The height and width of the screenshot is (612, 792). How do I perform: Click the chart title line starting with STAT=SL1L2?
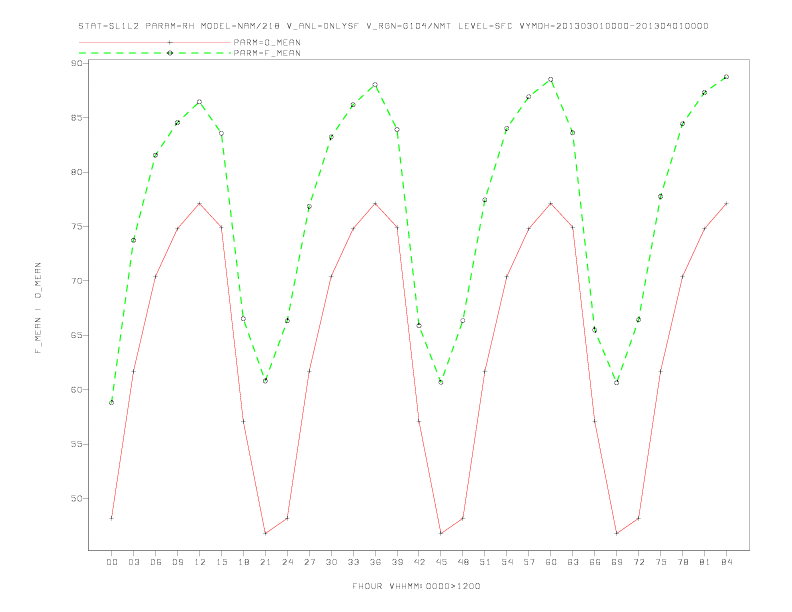point(393,26)
